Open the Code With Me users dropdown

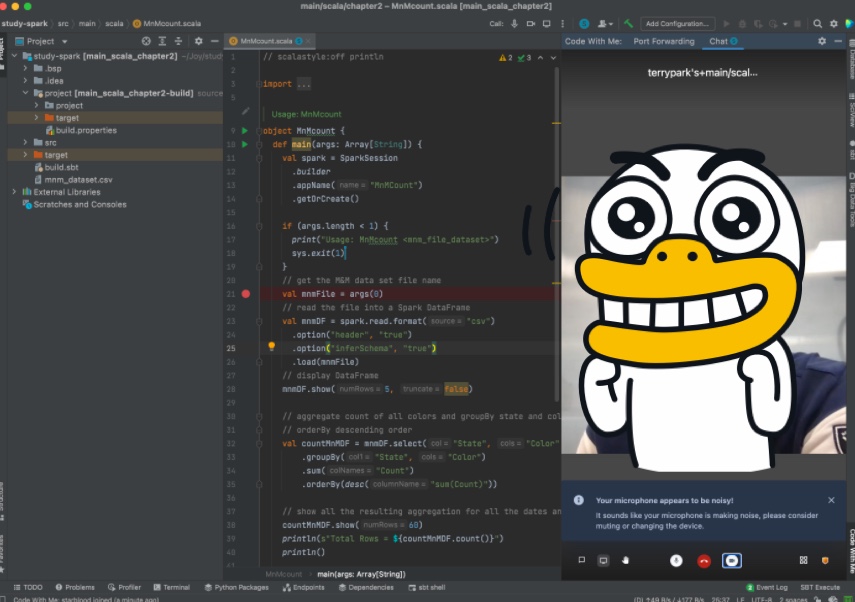coord(605,24)
